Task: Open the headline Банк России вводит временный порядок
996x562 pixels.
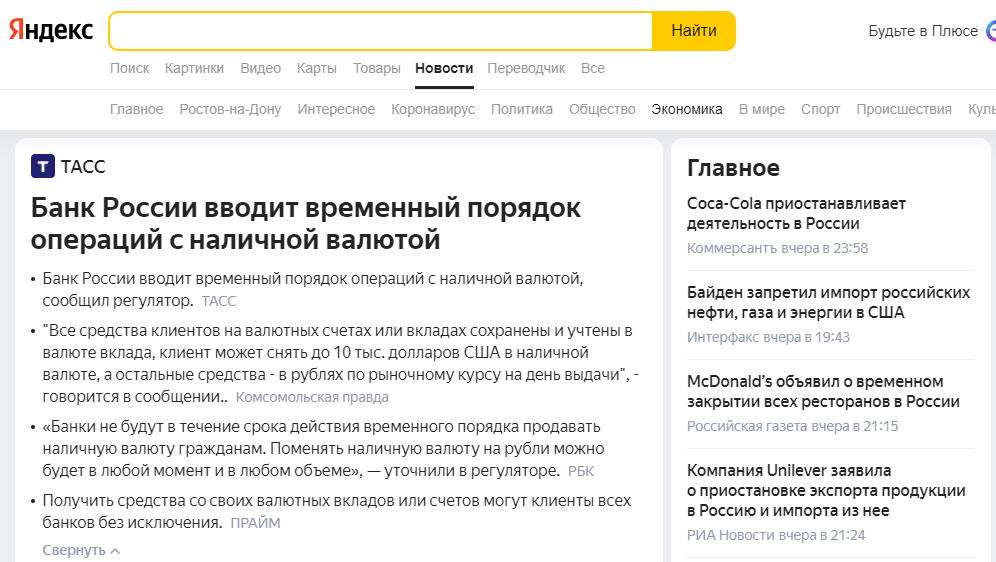Action: 306,224
